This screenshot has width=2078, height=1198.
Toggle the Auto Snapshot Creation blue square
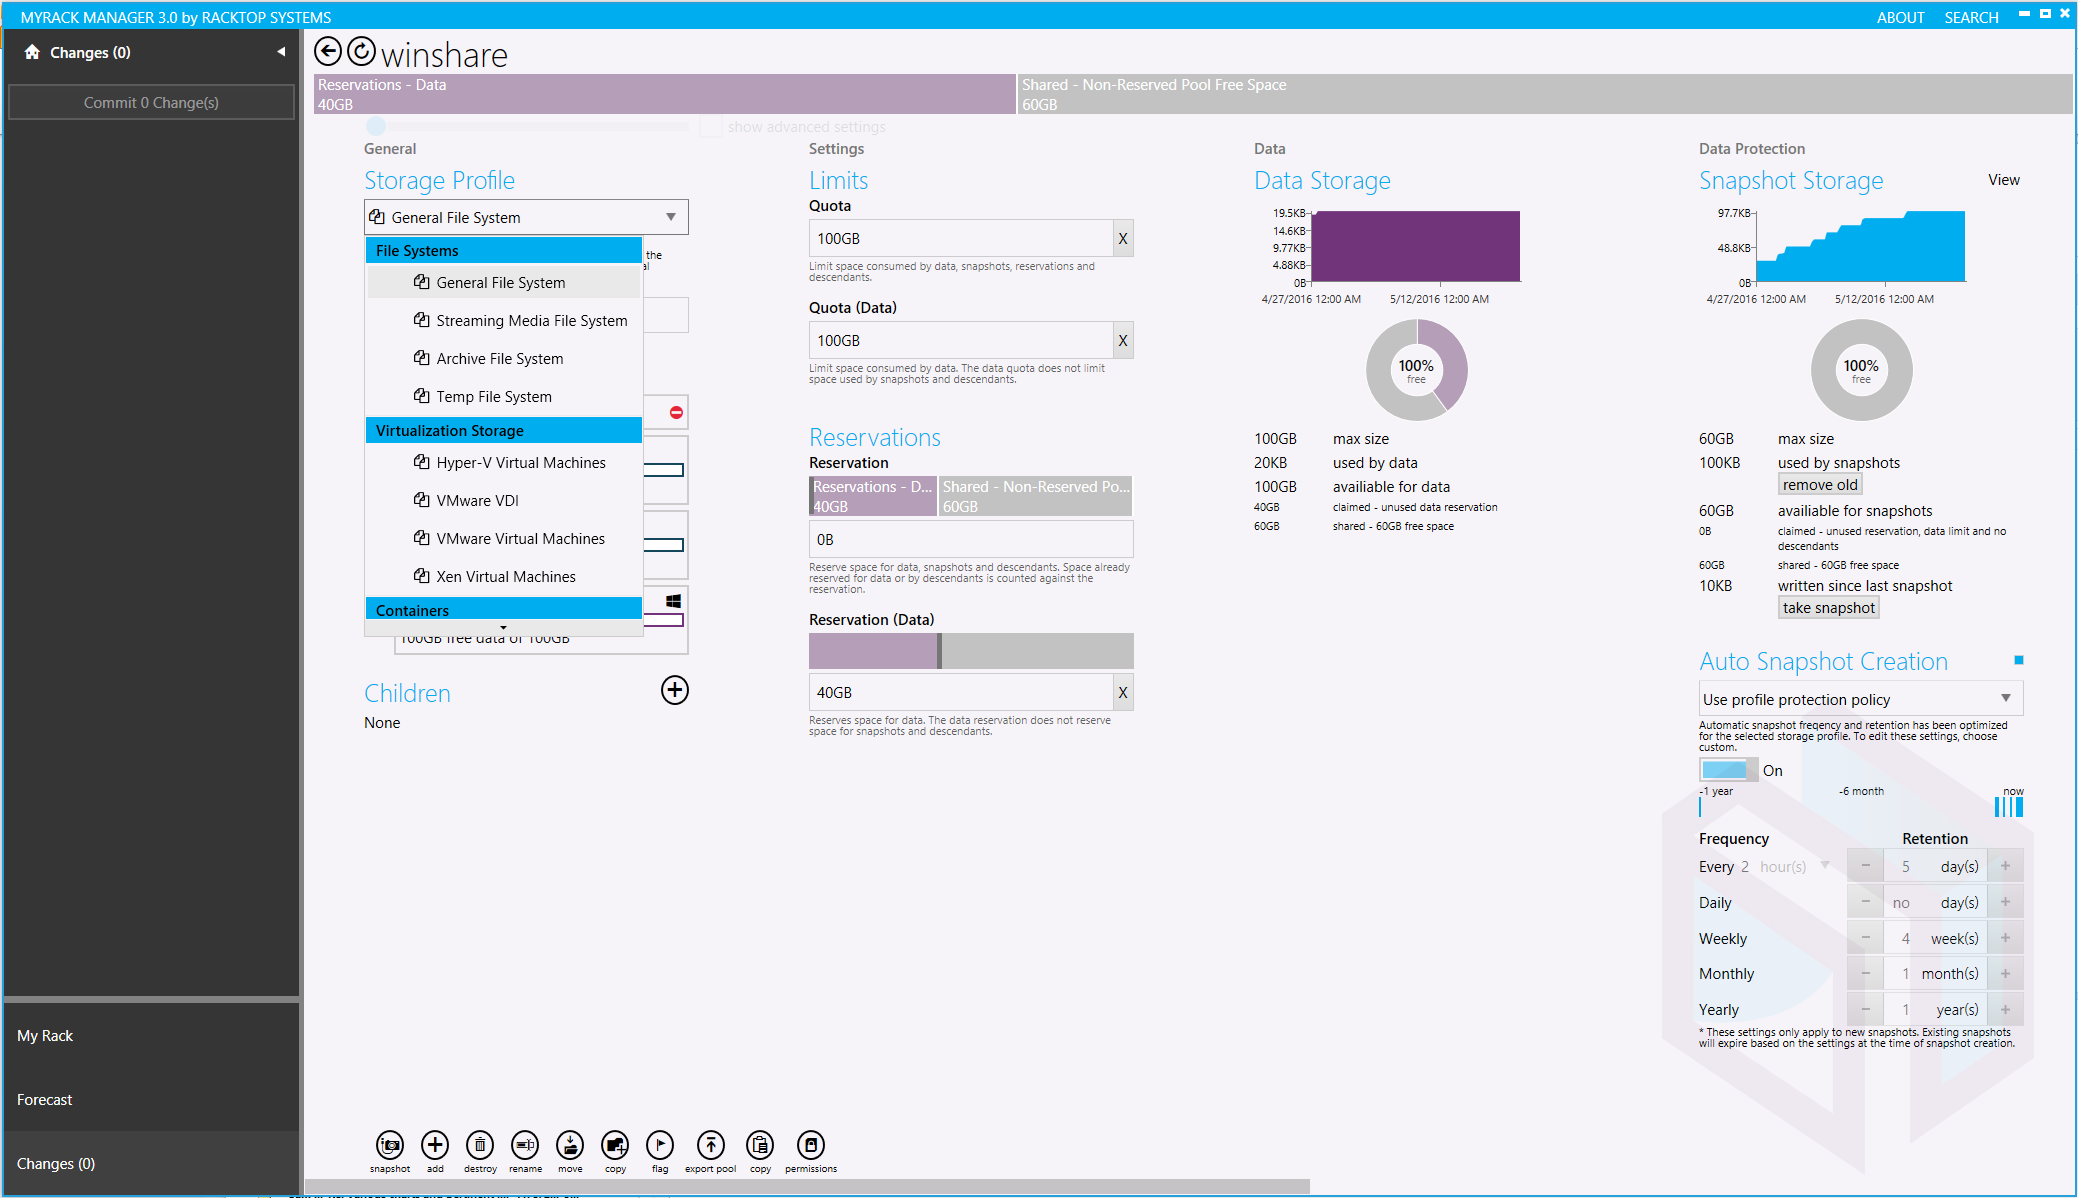click(2018, 660)
